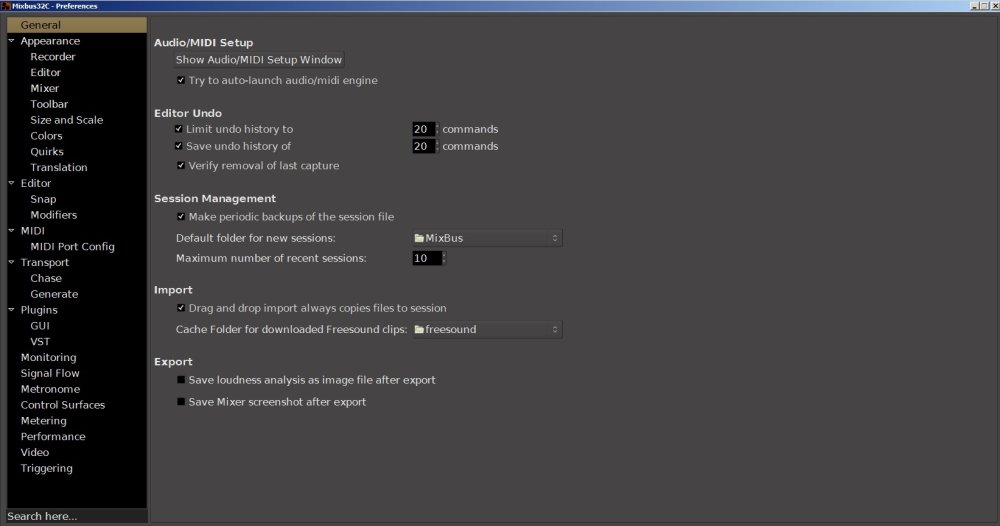1000x526 pixels.
Task: Open the Snap preferences page
Action: click(x=43, y=199)
